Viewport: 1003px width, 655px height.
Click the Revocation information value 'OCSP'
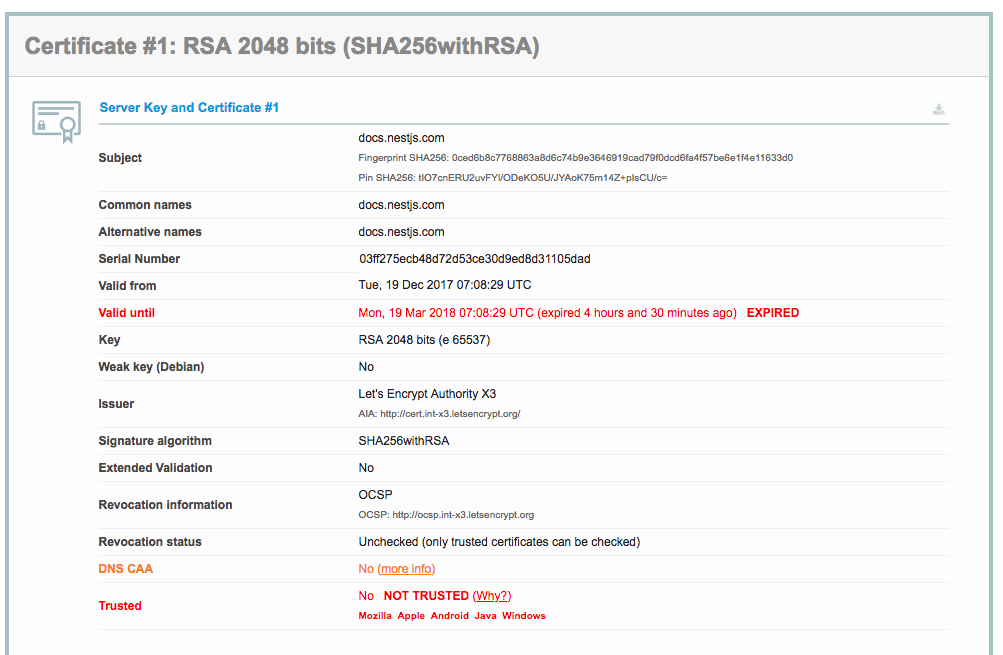pyautogui.click(x=375, y=494)
